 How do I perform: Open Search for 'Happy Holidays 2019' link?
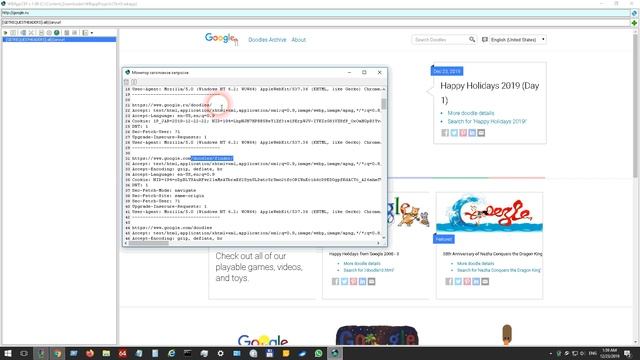tap(487, 121)
